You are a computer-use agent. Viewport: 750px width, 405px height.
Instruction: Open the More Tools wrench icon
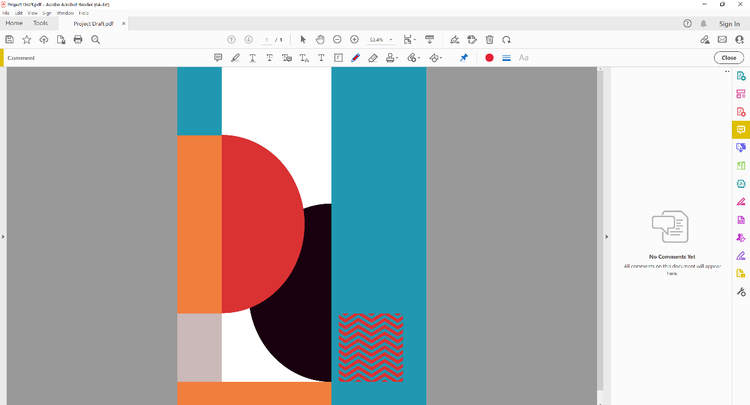coord(741,292)
